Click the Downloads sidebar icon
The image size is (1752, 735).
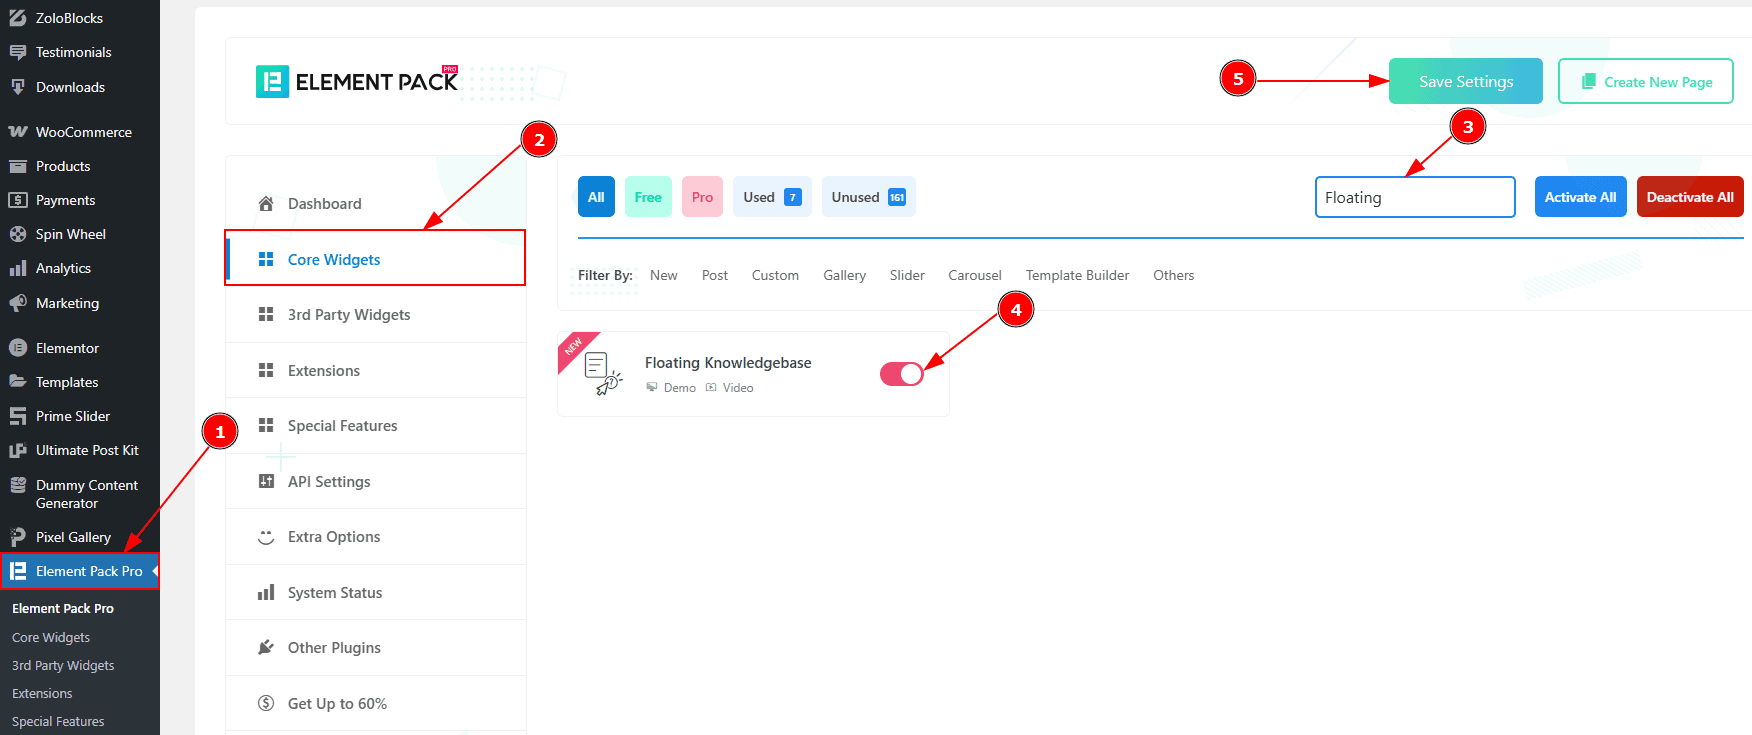[x=18, y=87]
